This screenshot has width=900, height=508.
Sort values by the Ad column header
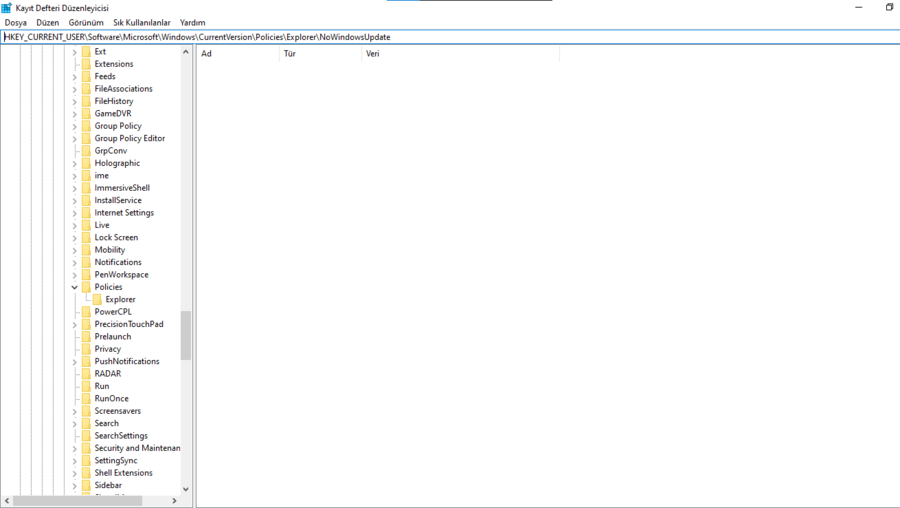click(238, 53)
